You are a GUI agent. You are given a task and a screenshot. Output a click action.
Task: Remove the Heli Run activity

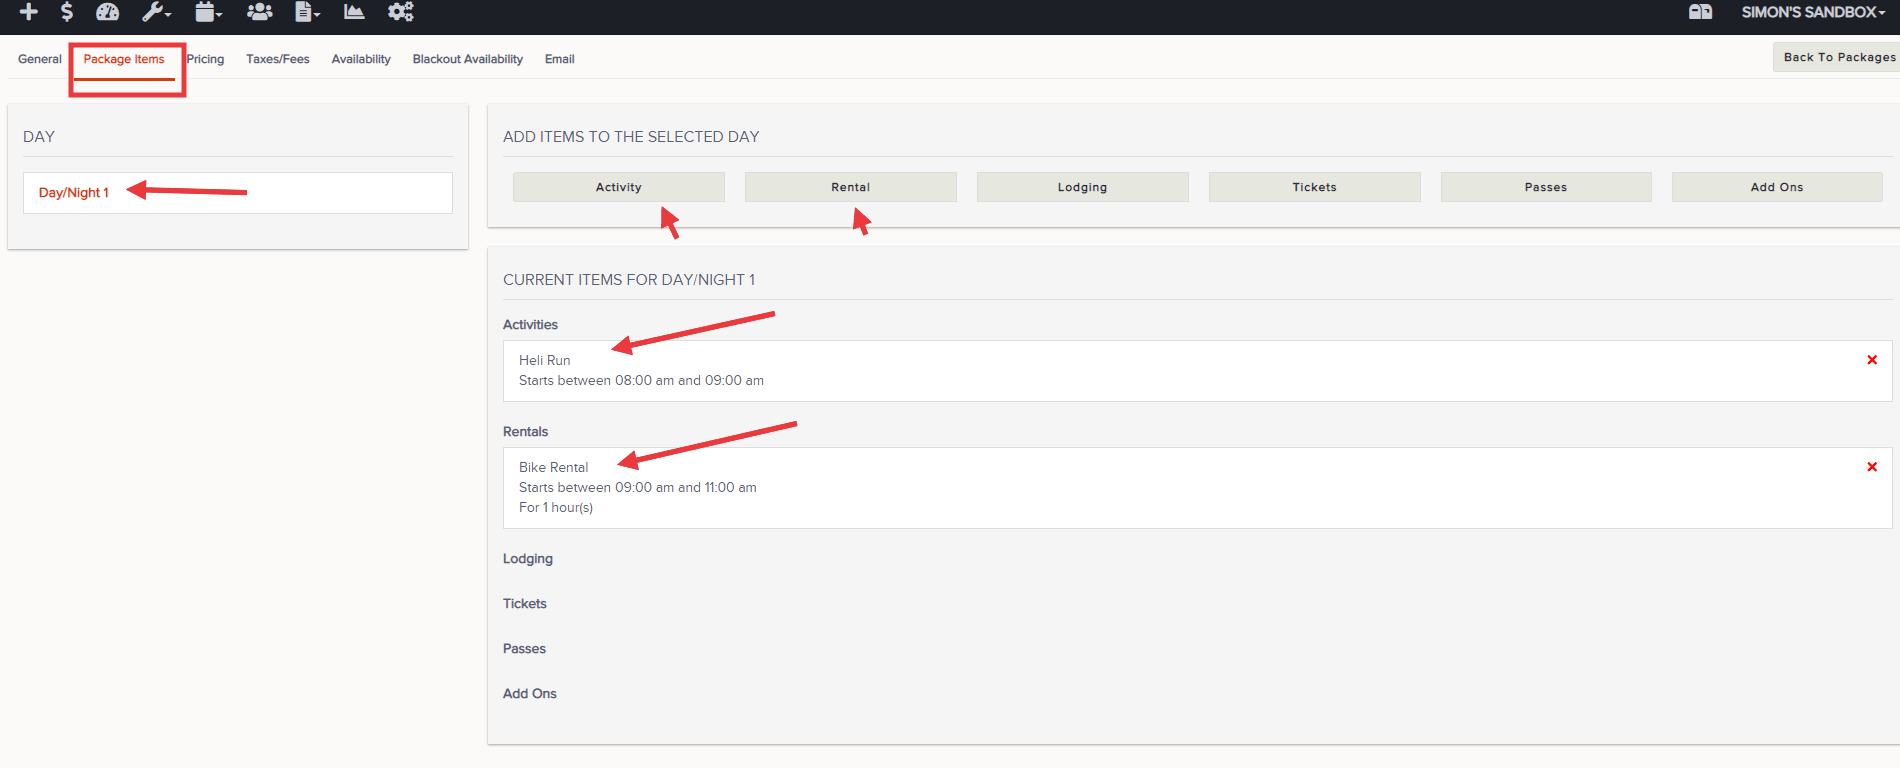pos(1872,360)
